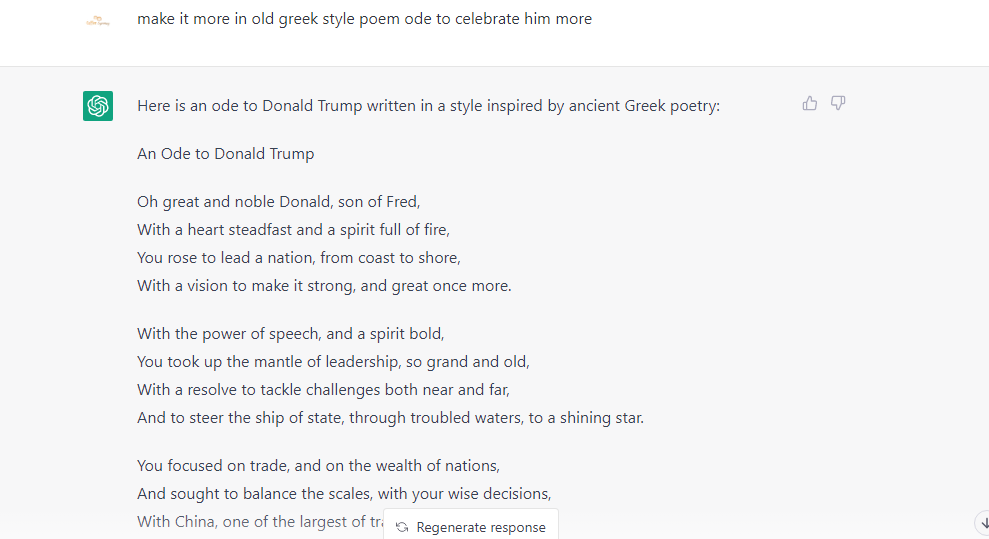Click the line "You rose to lead a nation"
The image size is (989, 539).
(x=298, y=258)
